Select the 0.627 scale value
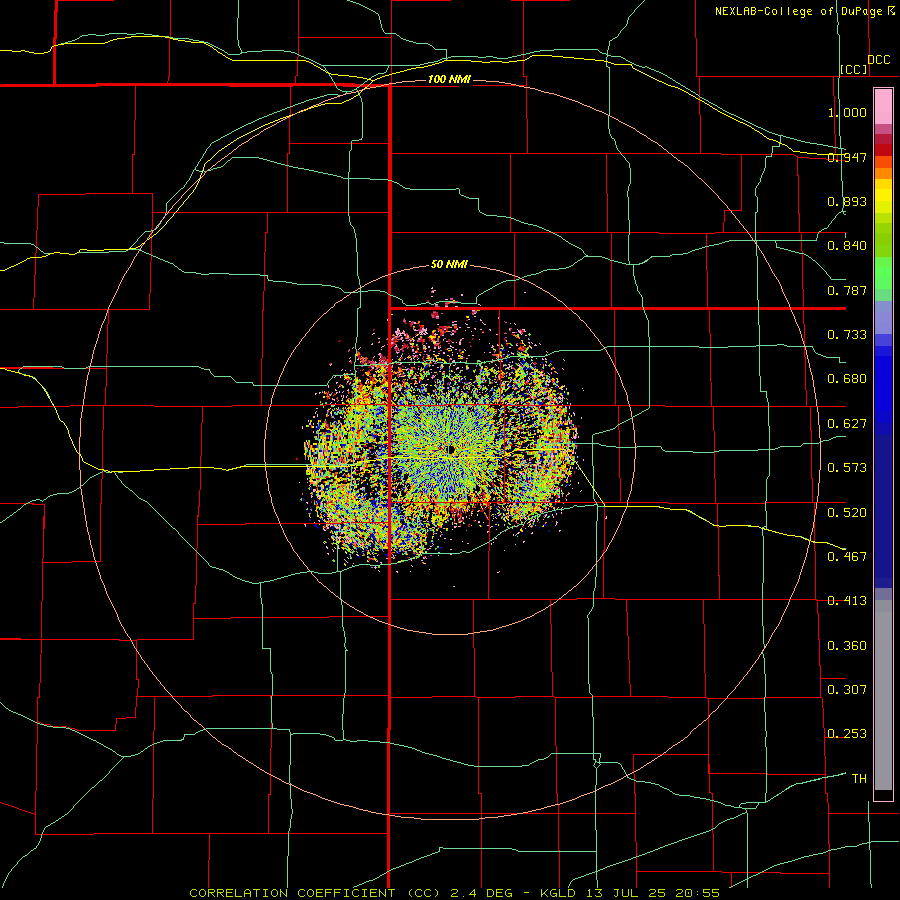 [x=847, y=424]
